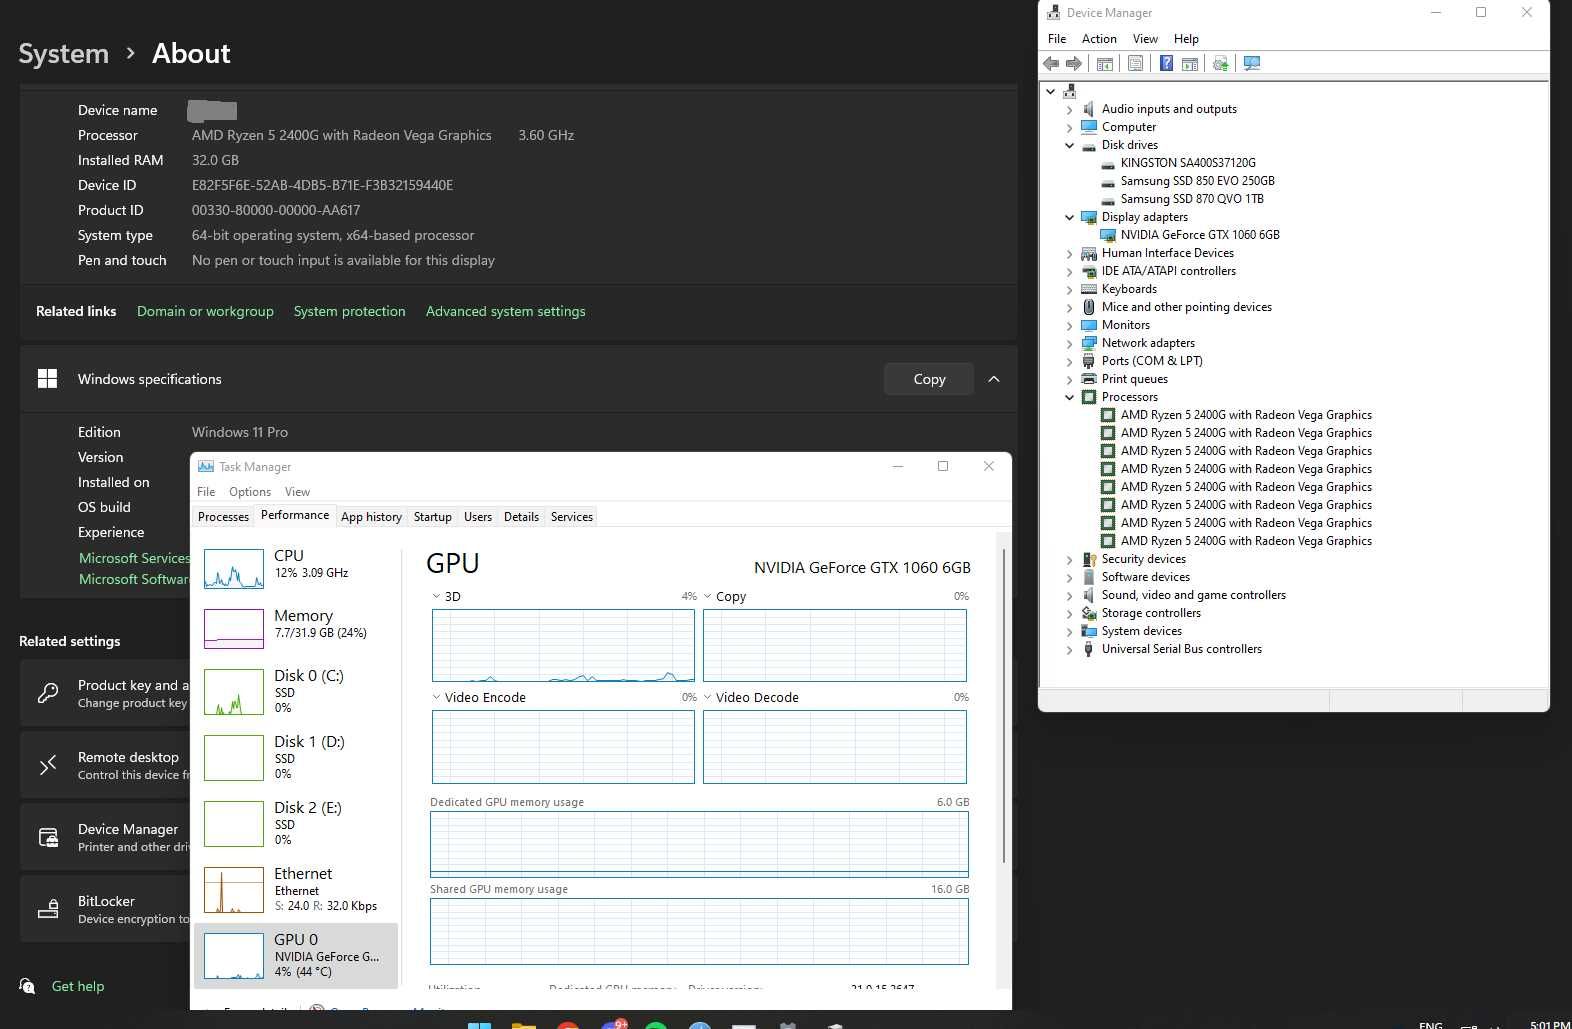Open the Options menu in Task Manager
1572x1029 pixels.
(x=250, y=492)
